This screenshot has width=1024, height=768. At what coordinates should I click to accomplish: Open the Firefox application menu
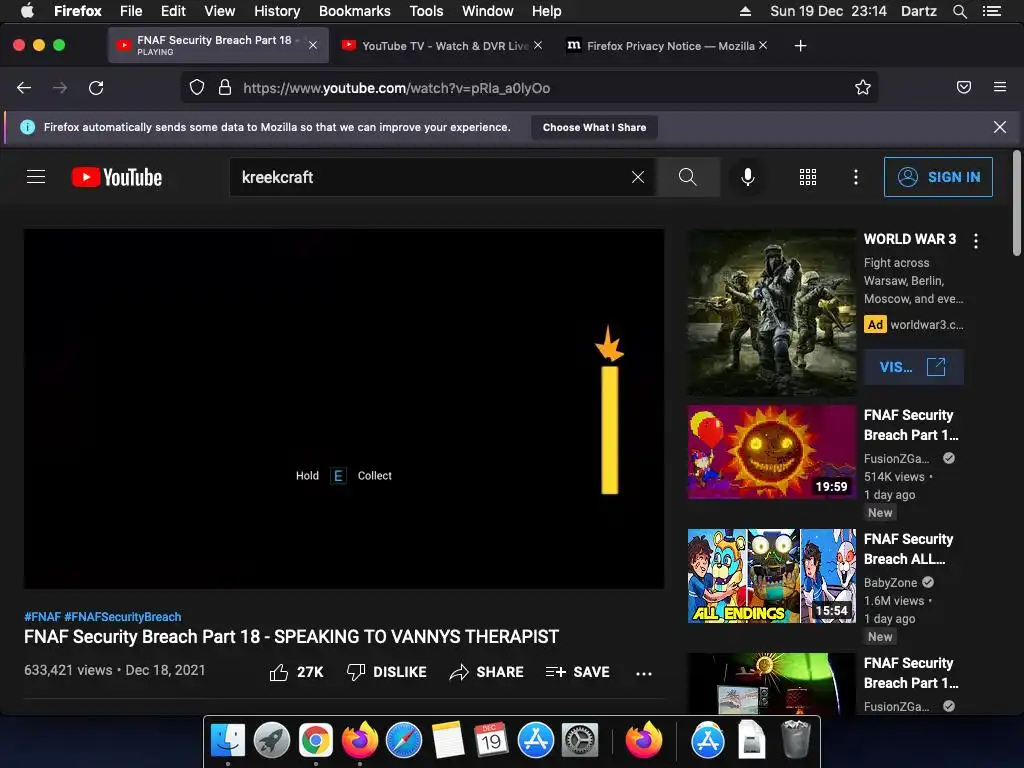coord(1000,87)
